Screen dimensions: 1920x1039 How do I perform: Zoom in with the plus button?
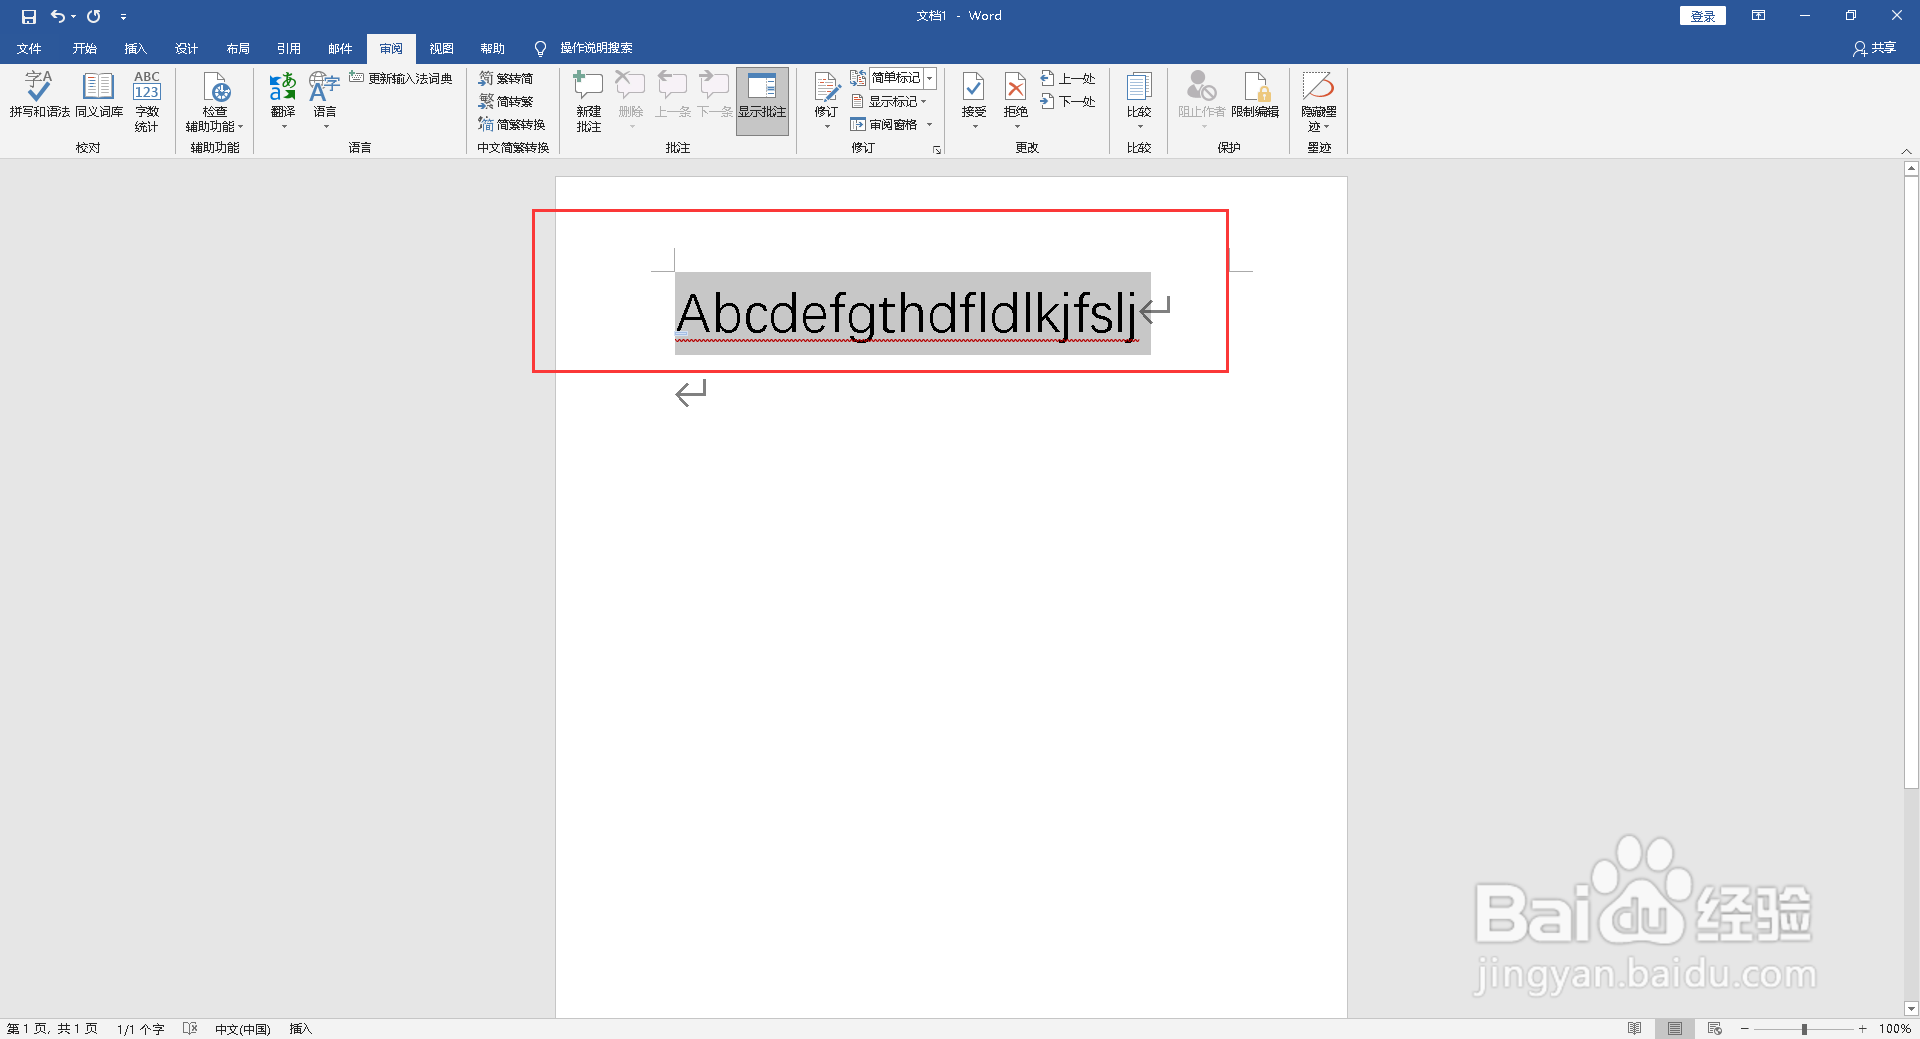click(x=1862, y=1029)
